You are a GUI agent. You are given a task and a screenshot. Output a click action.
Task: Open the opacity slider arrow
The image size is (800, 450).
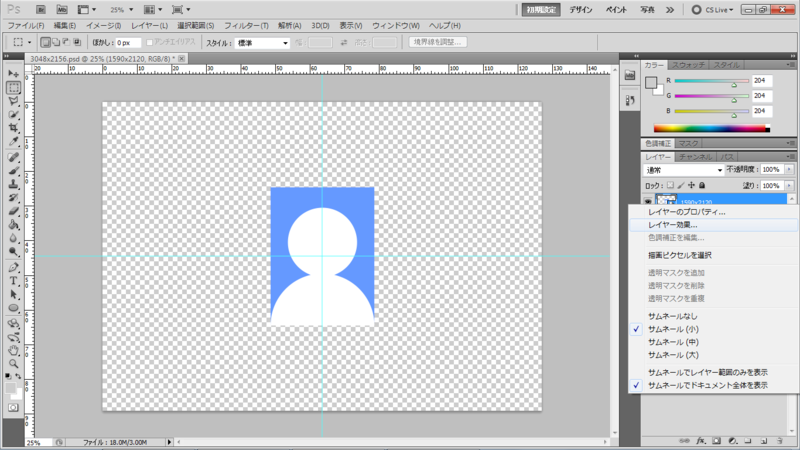[789, 169]
